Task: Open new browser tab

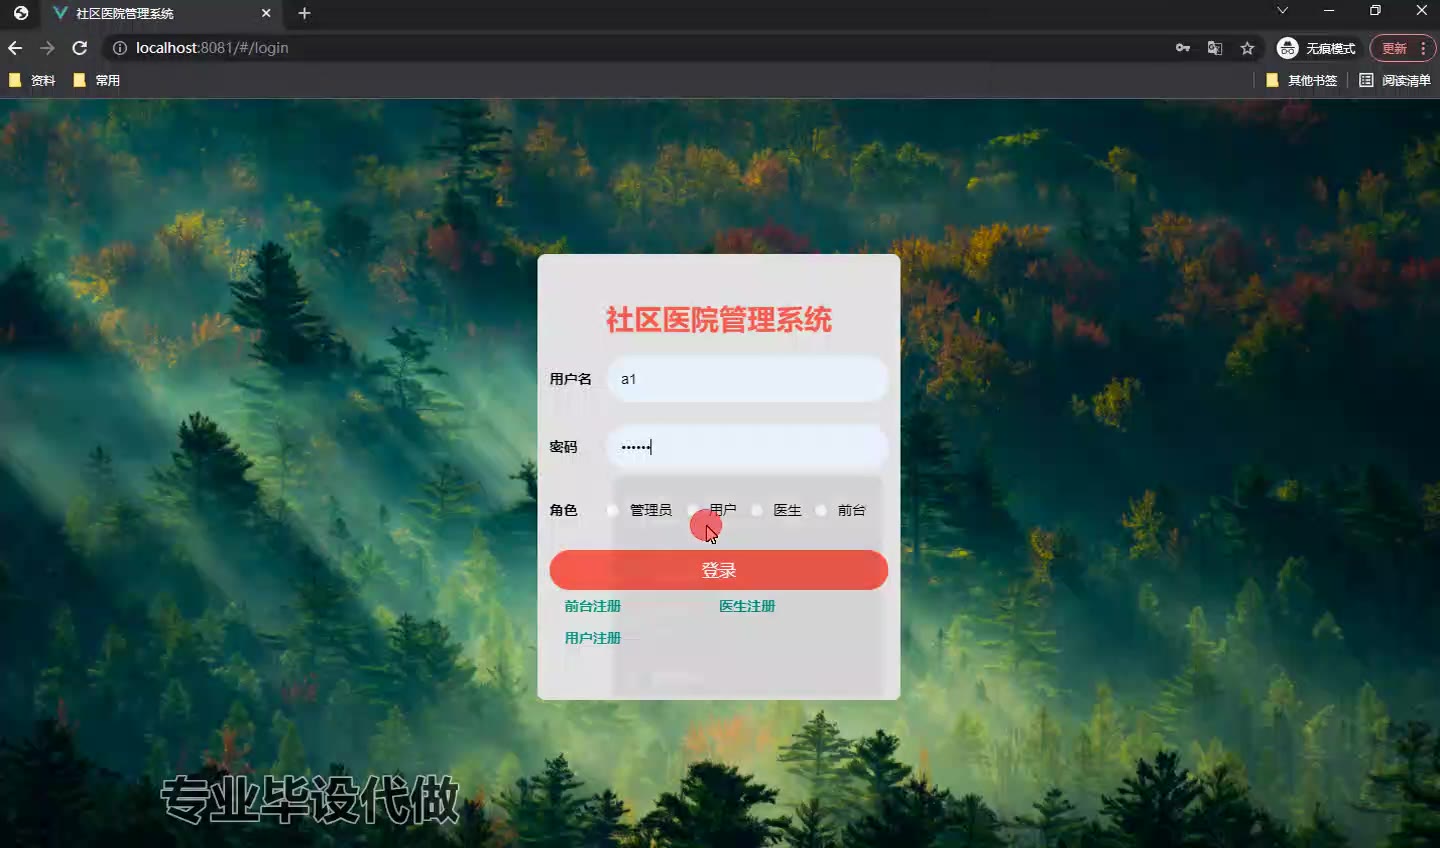Action: pos(304,13)
